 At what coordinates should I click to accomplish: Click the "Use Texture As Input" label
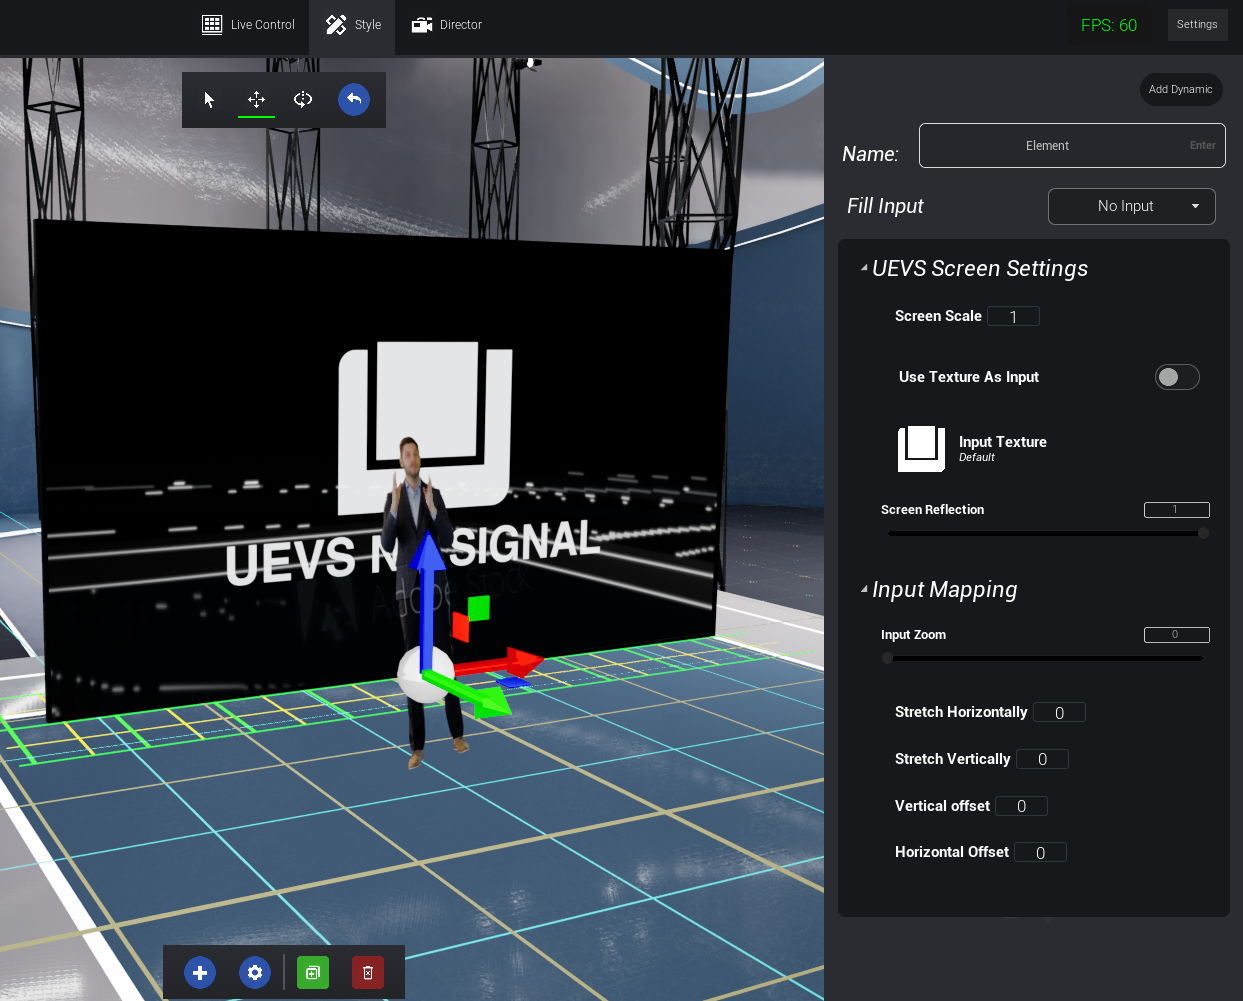(x=969, y=377)
